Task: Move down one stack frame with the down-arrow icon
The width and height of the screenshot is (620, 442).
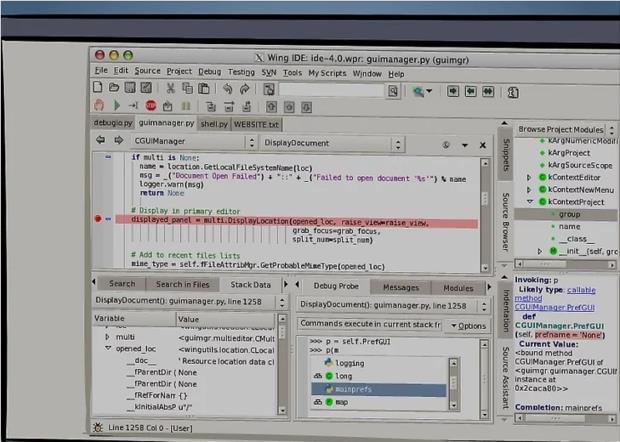Action: pyautogui.click(x=306, y=108)
